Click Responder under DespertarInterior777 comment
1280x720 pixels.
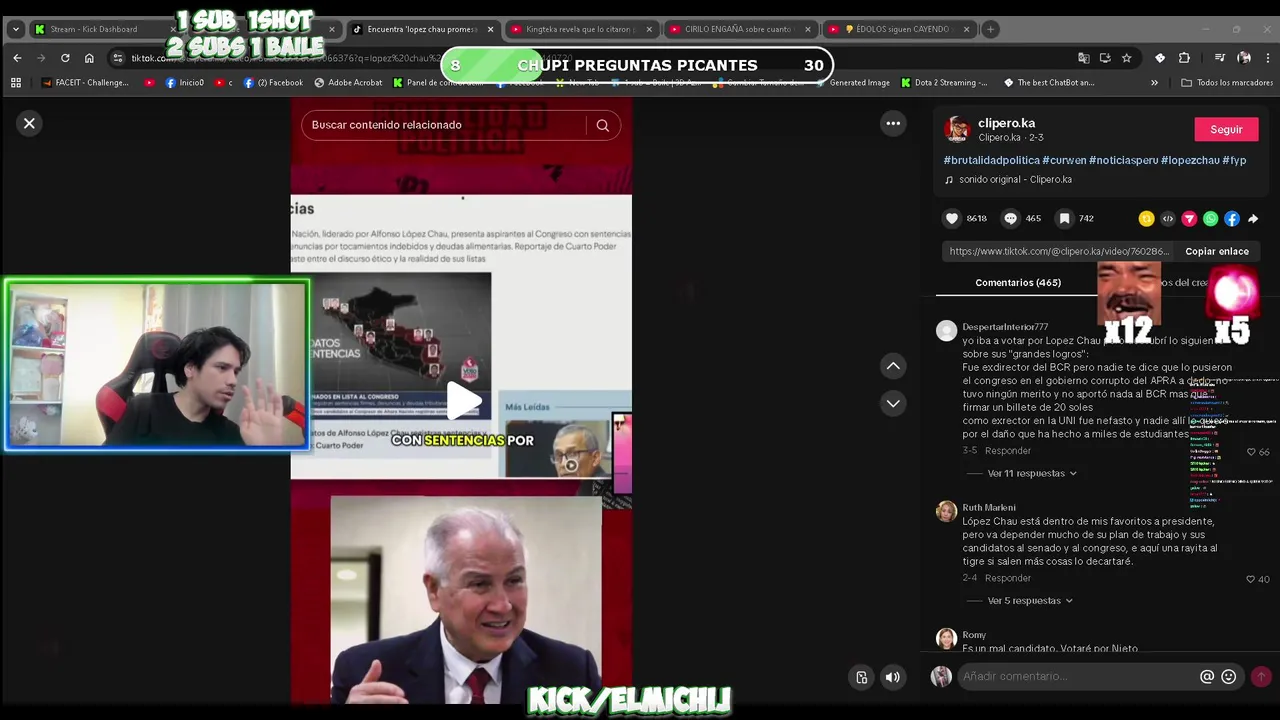pyautogui.click(x=1008, y=451)
